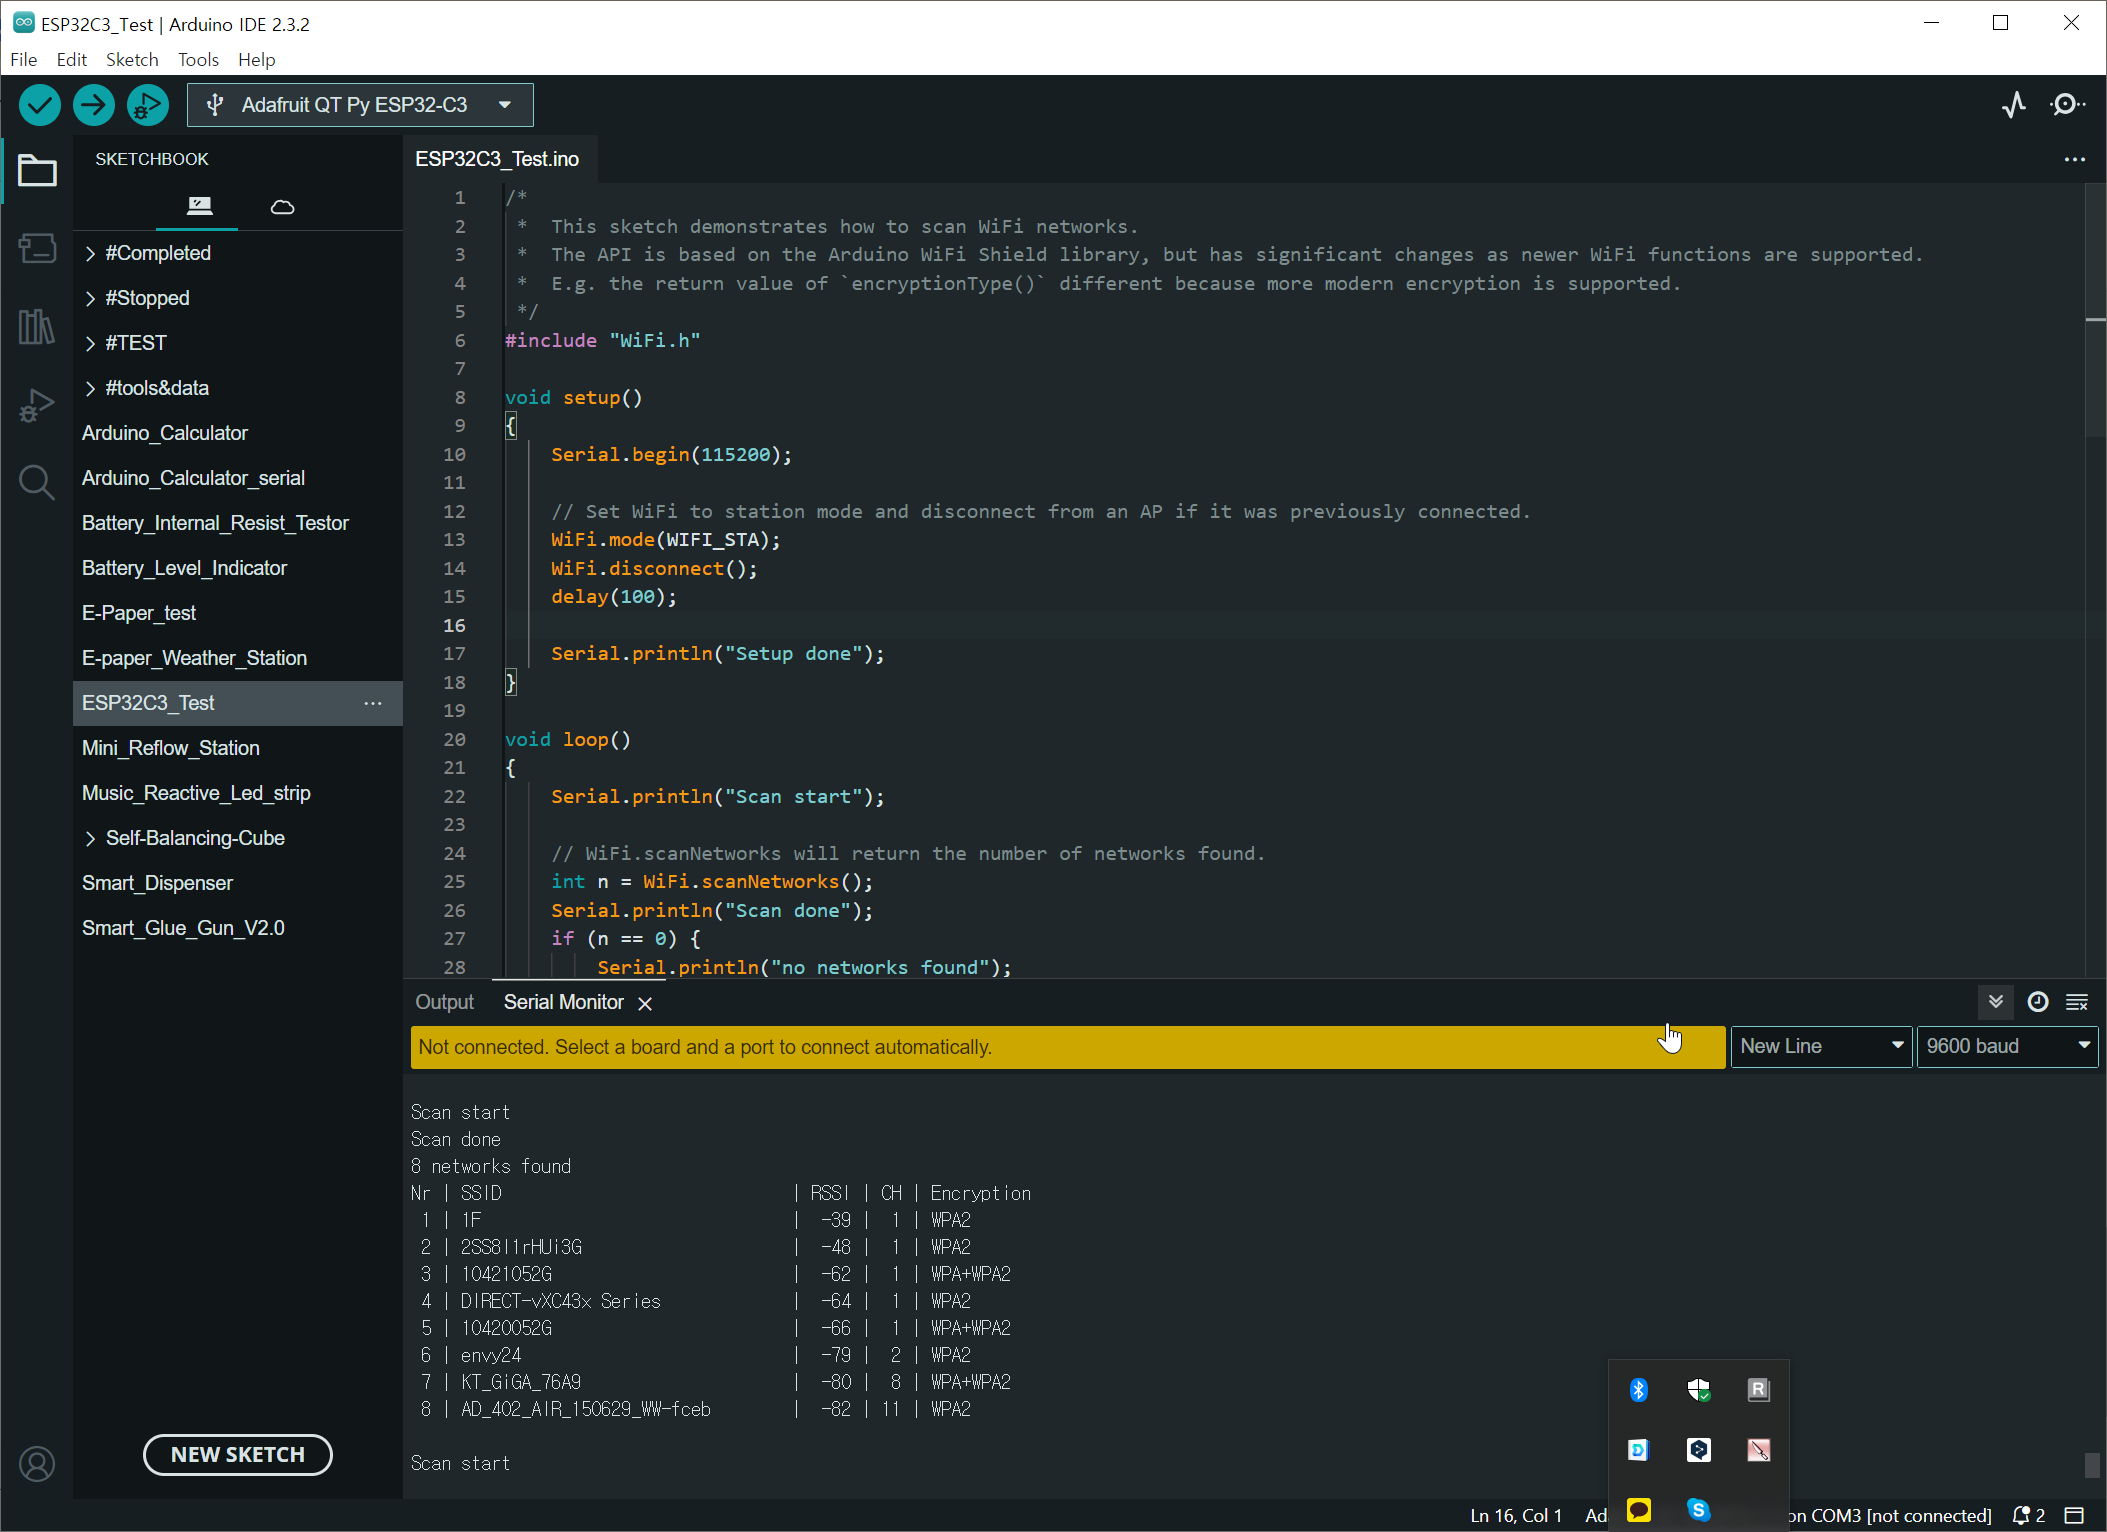Image resolution: width=2107 pixels, height=1532 pixels.
Task: Open the Help menu
Action: (256, 59)
